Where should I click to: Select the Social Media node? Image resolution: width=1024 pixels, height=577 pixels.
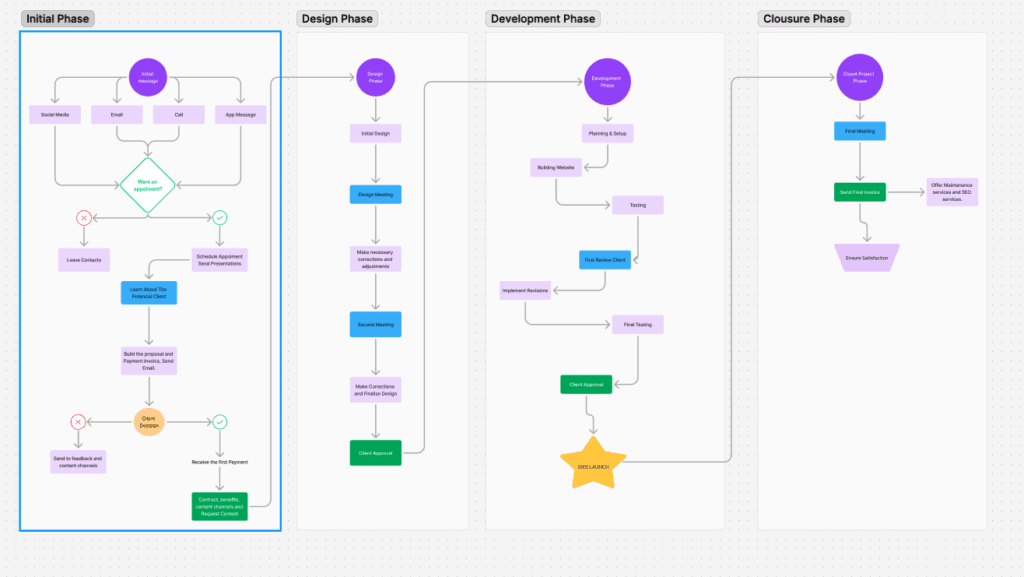point(55,115)
